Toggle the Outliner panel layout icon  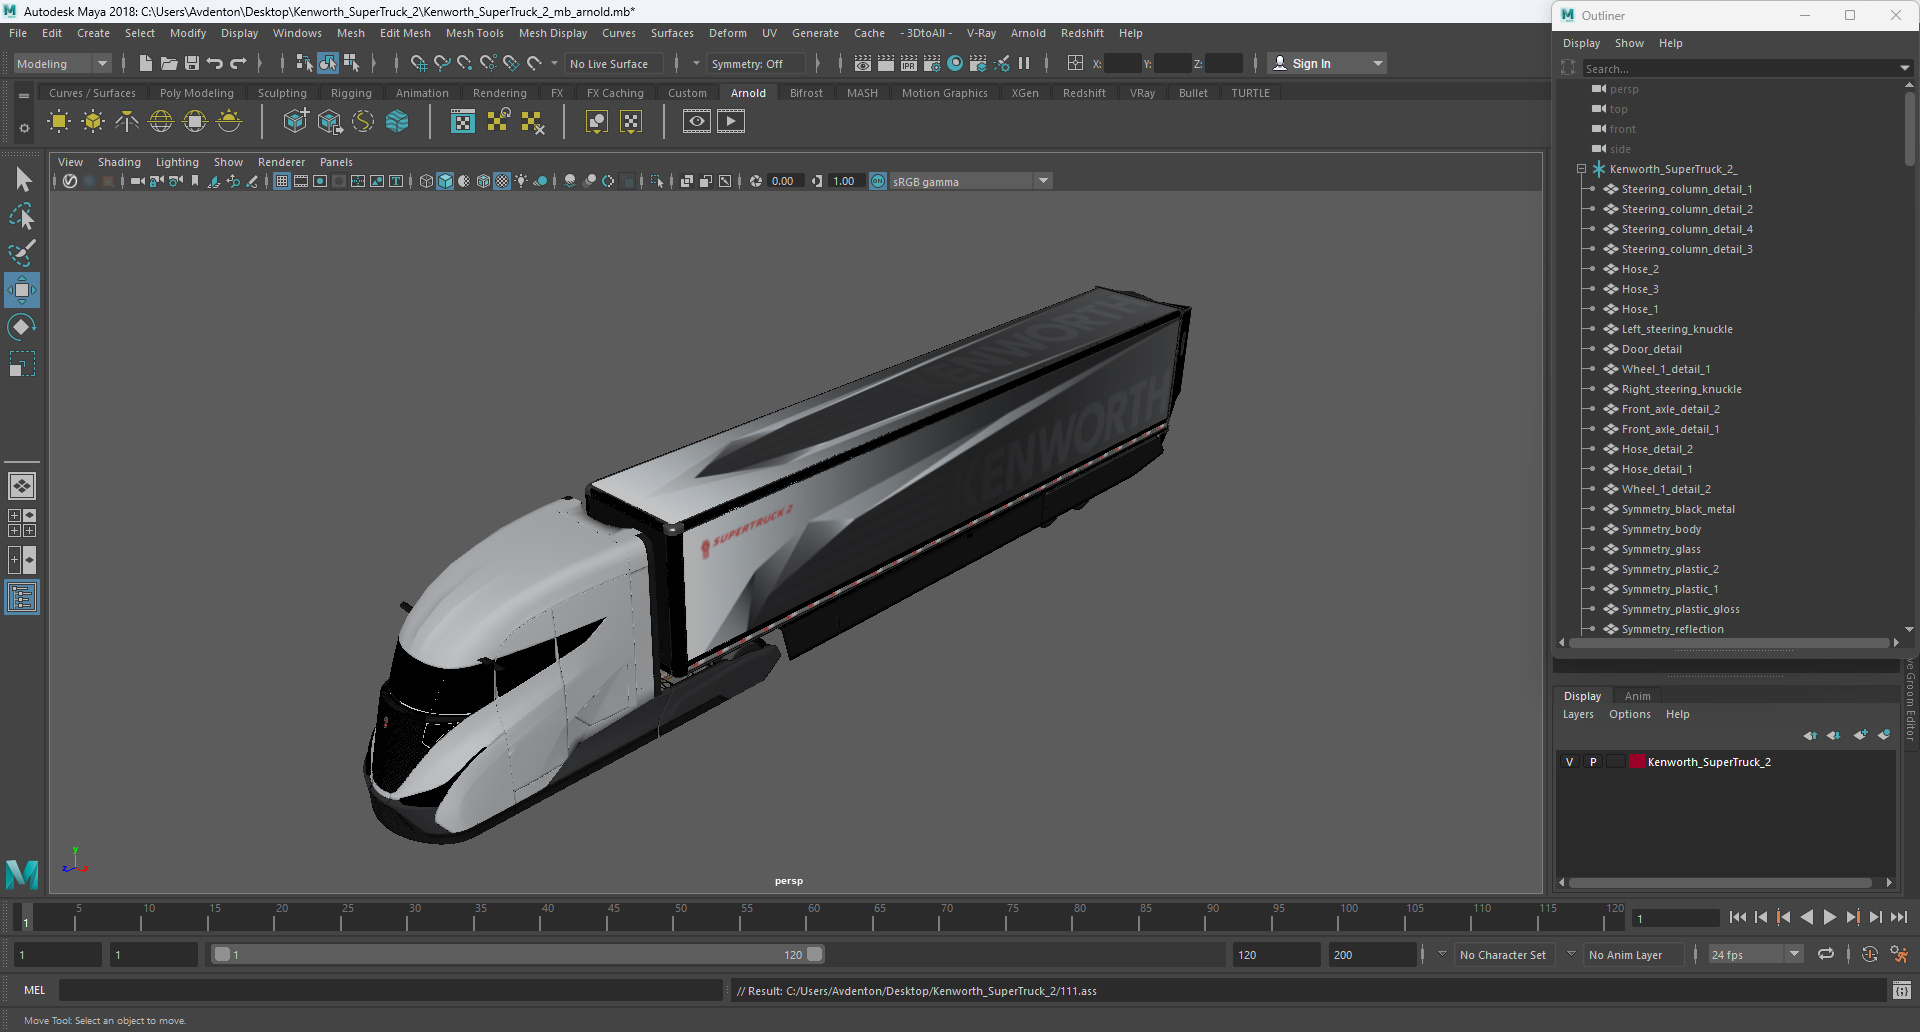(22, 598)
